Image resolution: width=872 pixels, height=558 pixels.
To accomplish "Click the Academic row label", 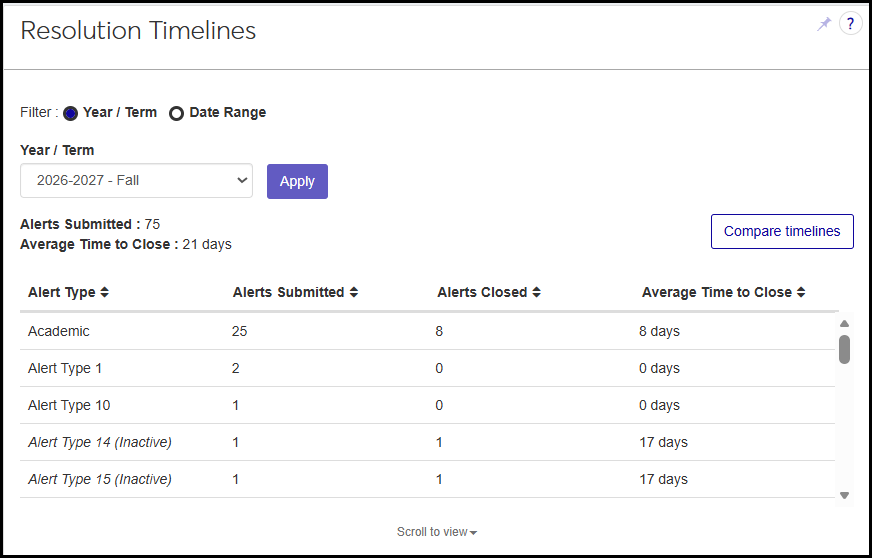I will coord(58,331).
